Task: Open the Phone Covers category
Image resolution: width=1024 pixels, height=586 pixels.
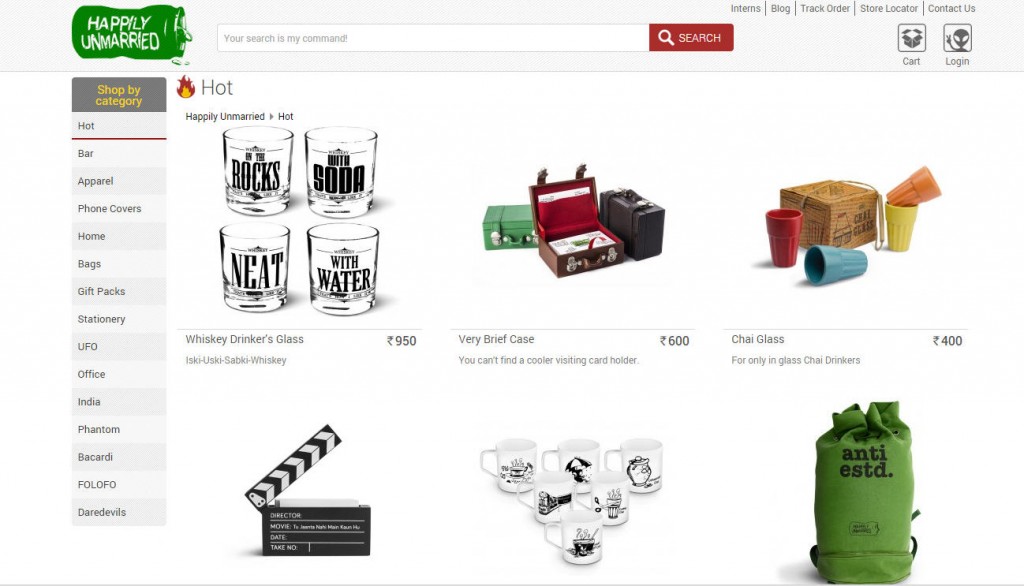Action: [119, 208]
